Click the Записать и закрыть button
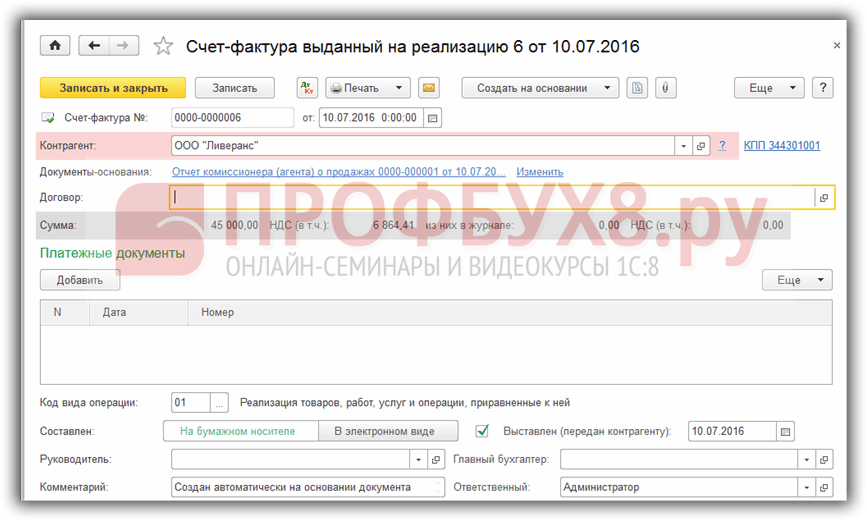Screen dimensions: 867x521 click(x=113, y=88)
